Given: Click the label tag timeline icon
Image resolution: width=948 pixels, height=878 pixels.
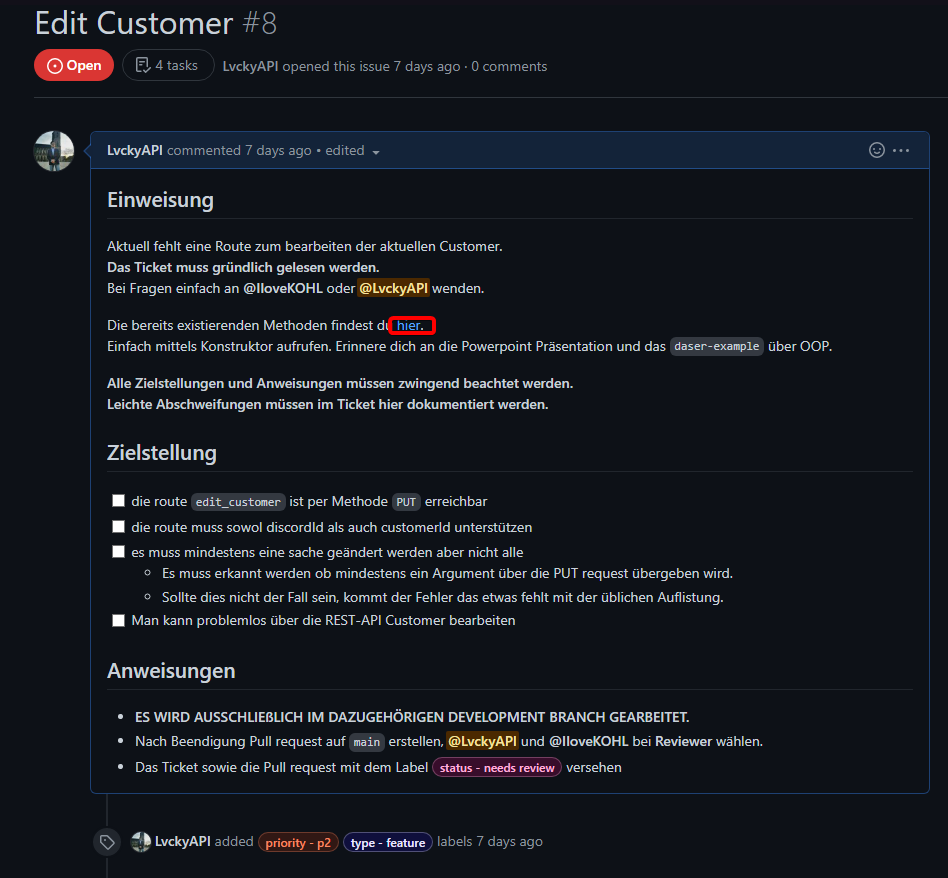Looking at the screenshot, I should 107,842.
